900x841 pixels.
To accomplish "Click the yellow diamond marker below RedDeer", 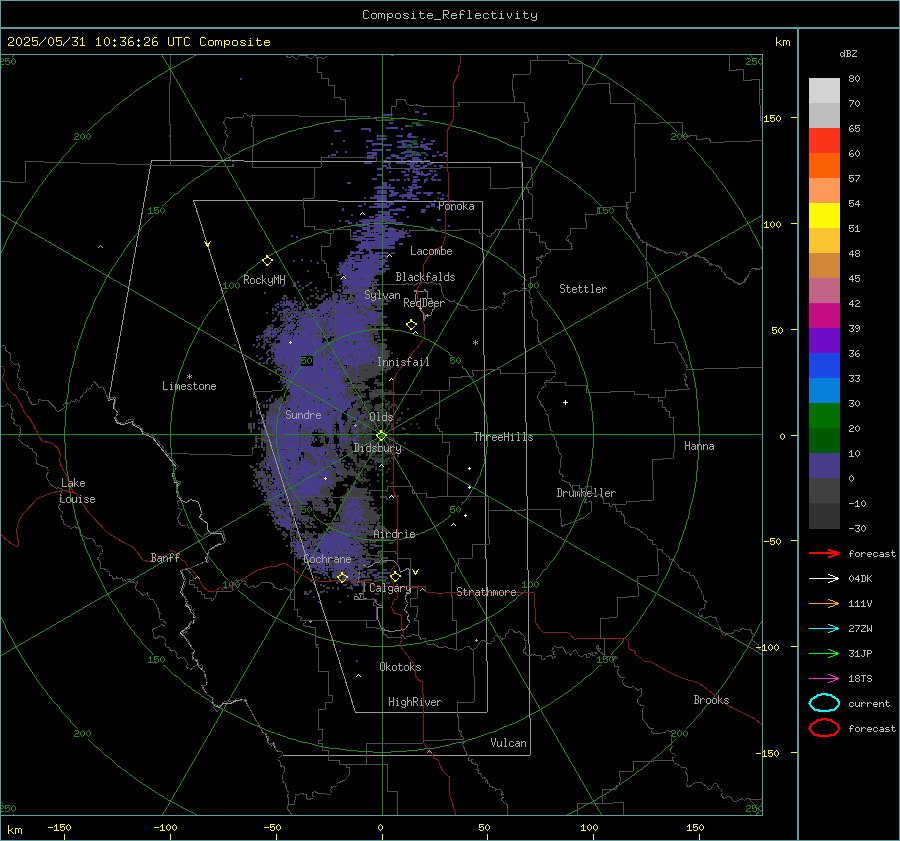I will coord(411,325).
